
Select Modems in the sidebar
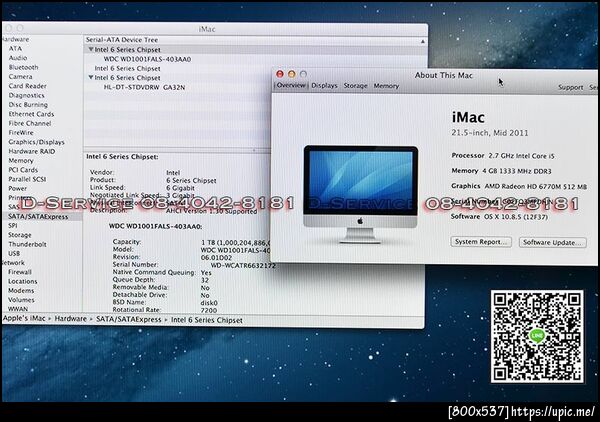(x=21, y=290)
